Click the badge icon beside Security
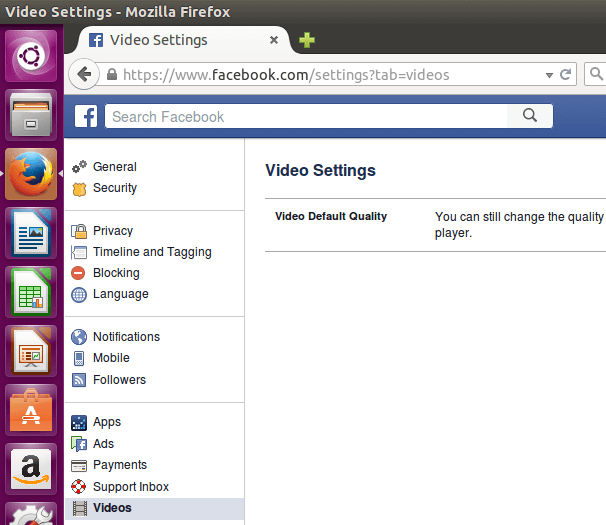This screenshot has height=525, width=606. [79, 189]
